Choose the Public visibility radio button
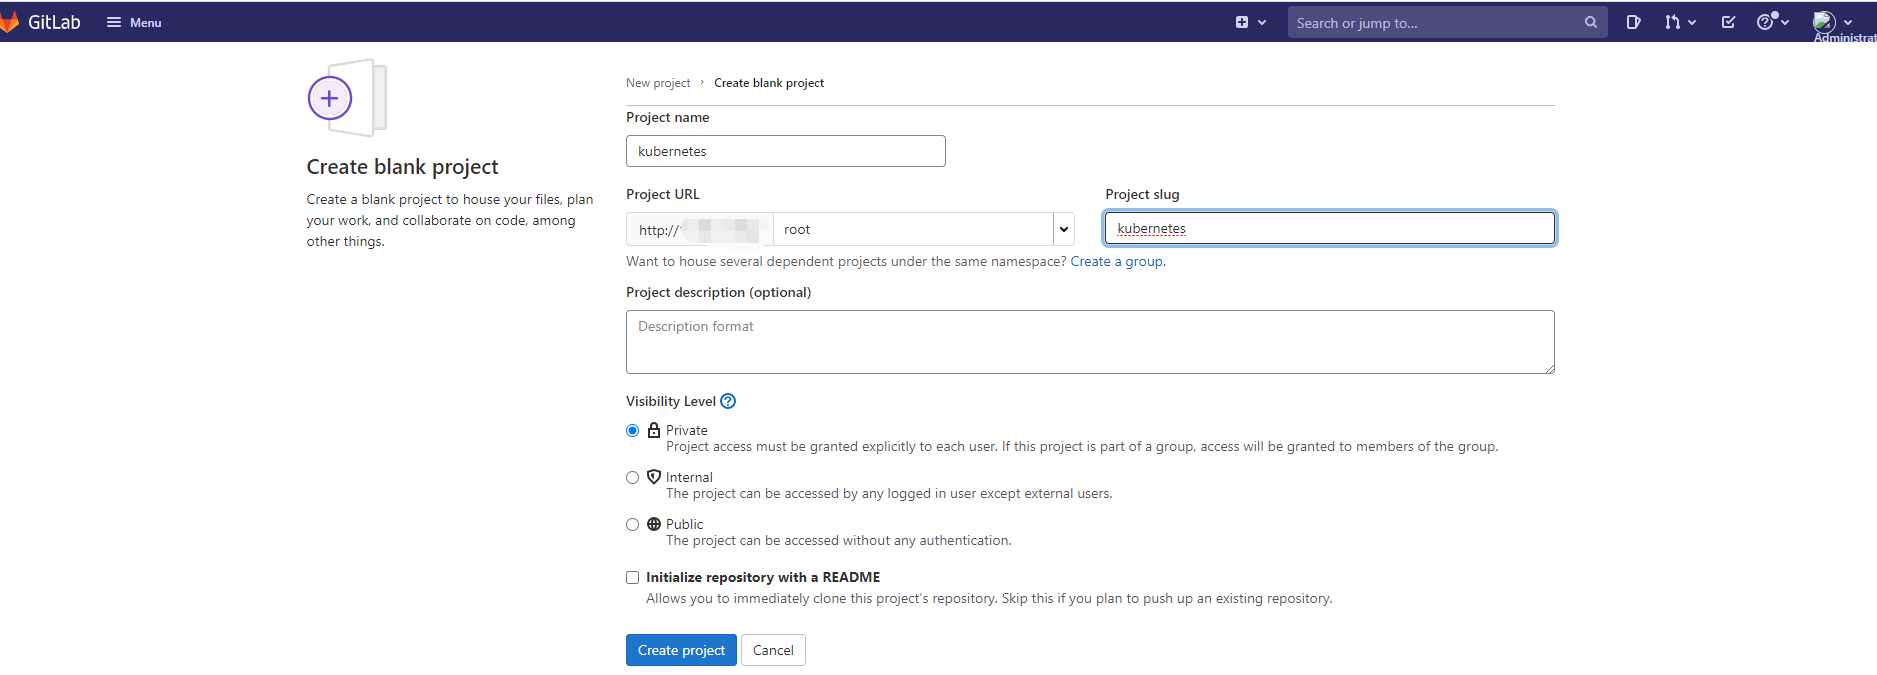 pyautogui.click(x=632, y=525)
